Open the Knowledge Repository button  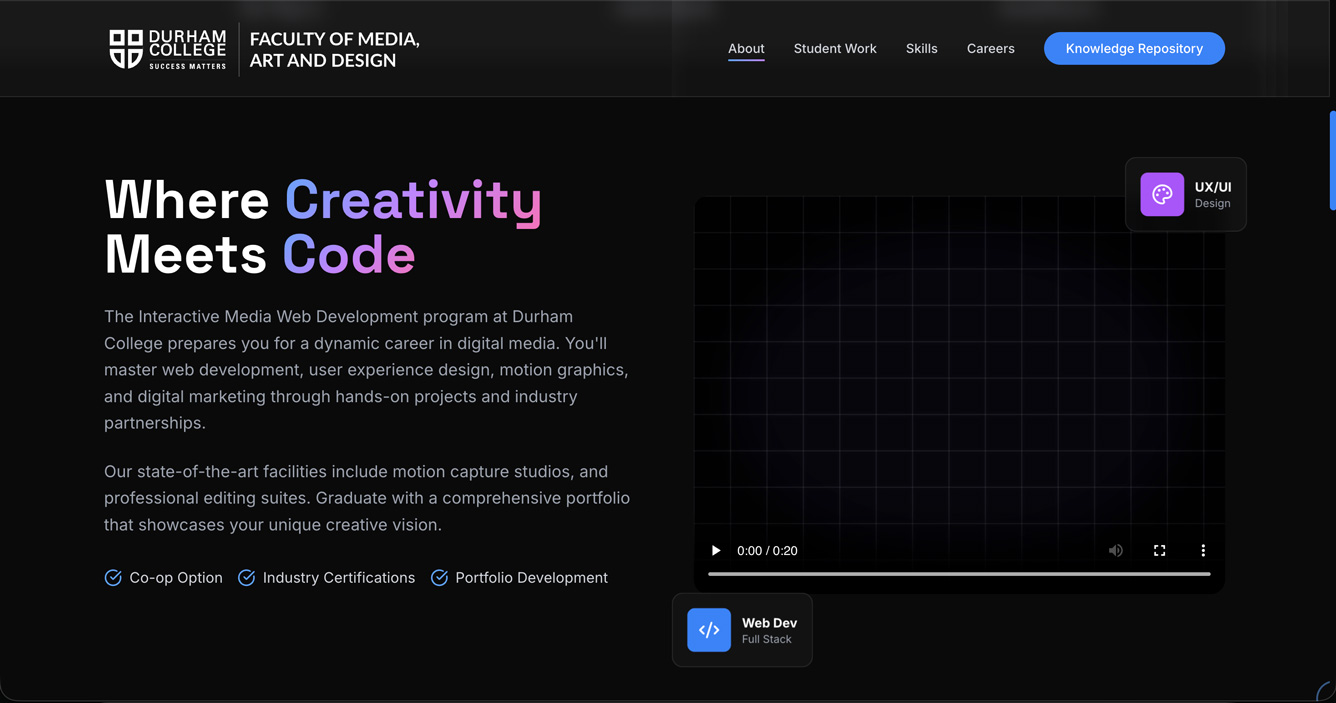1134,48
